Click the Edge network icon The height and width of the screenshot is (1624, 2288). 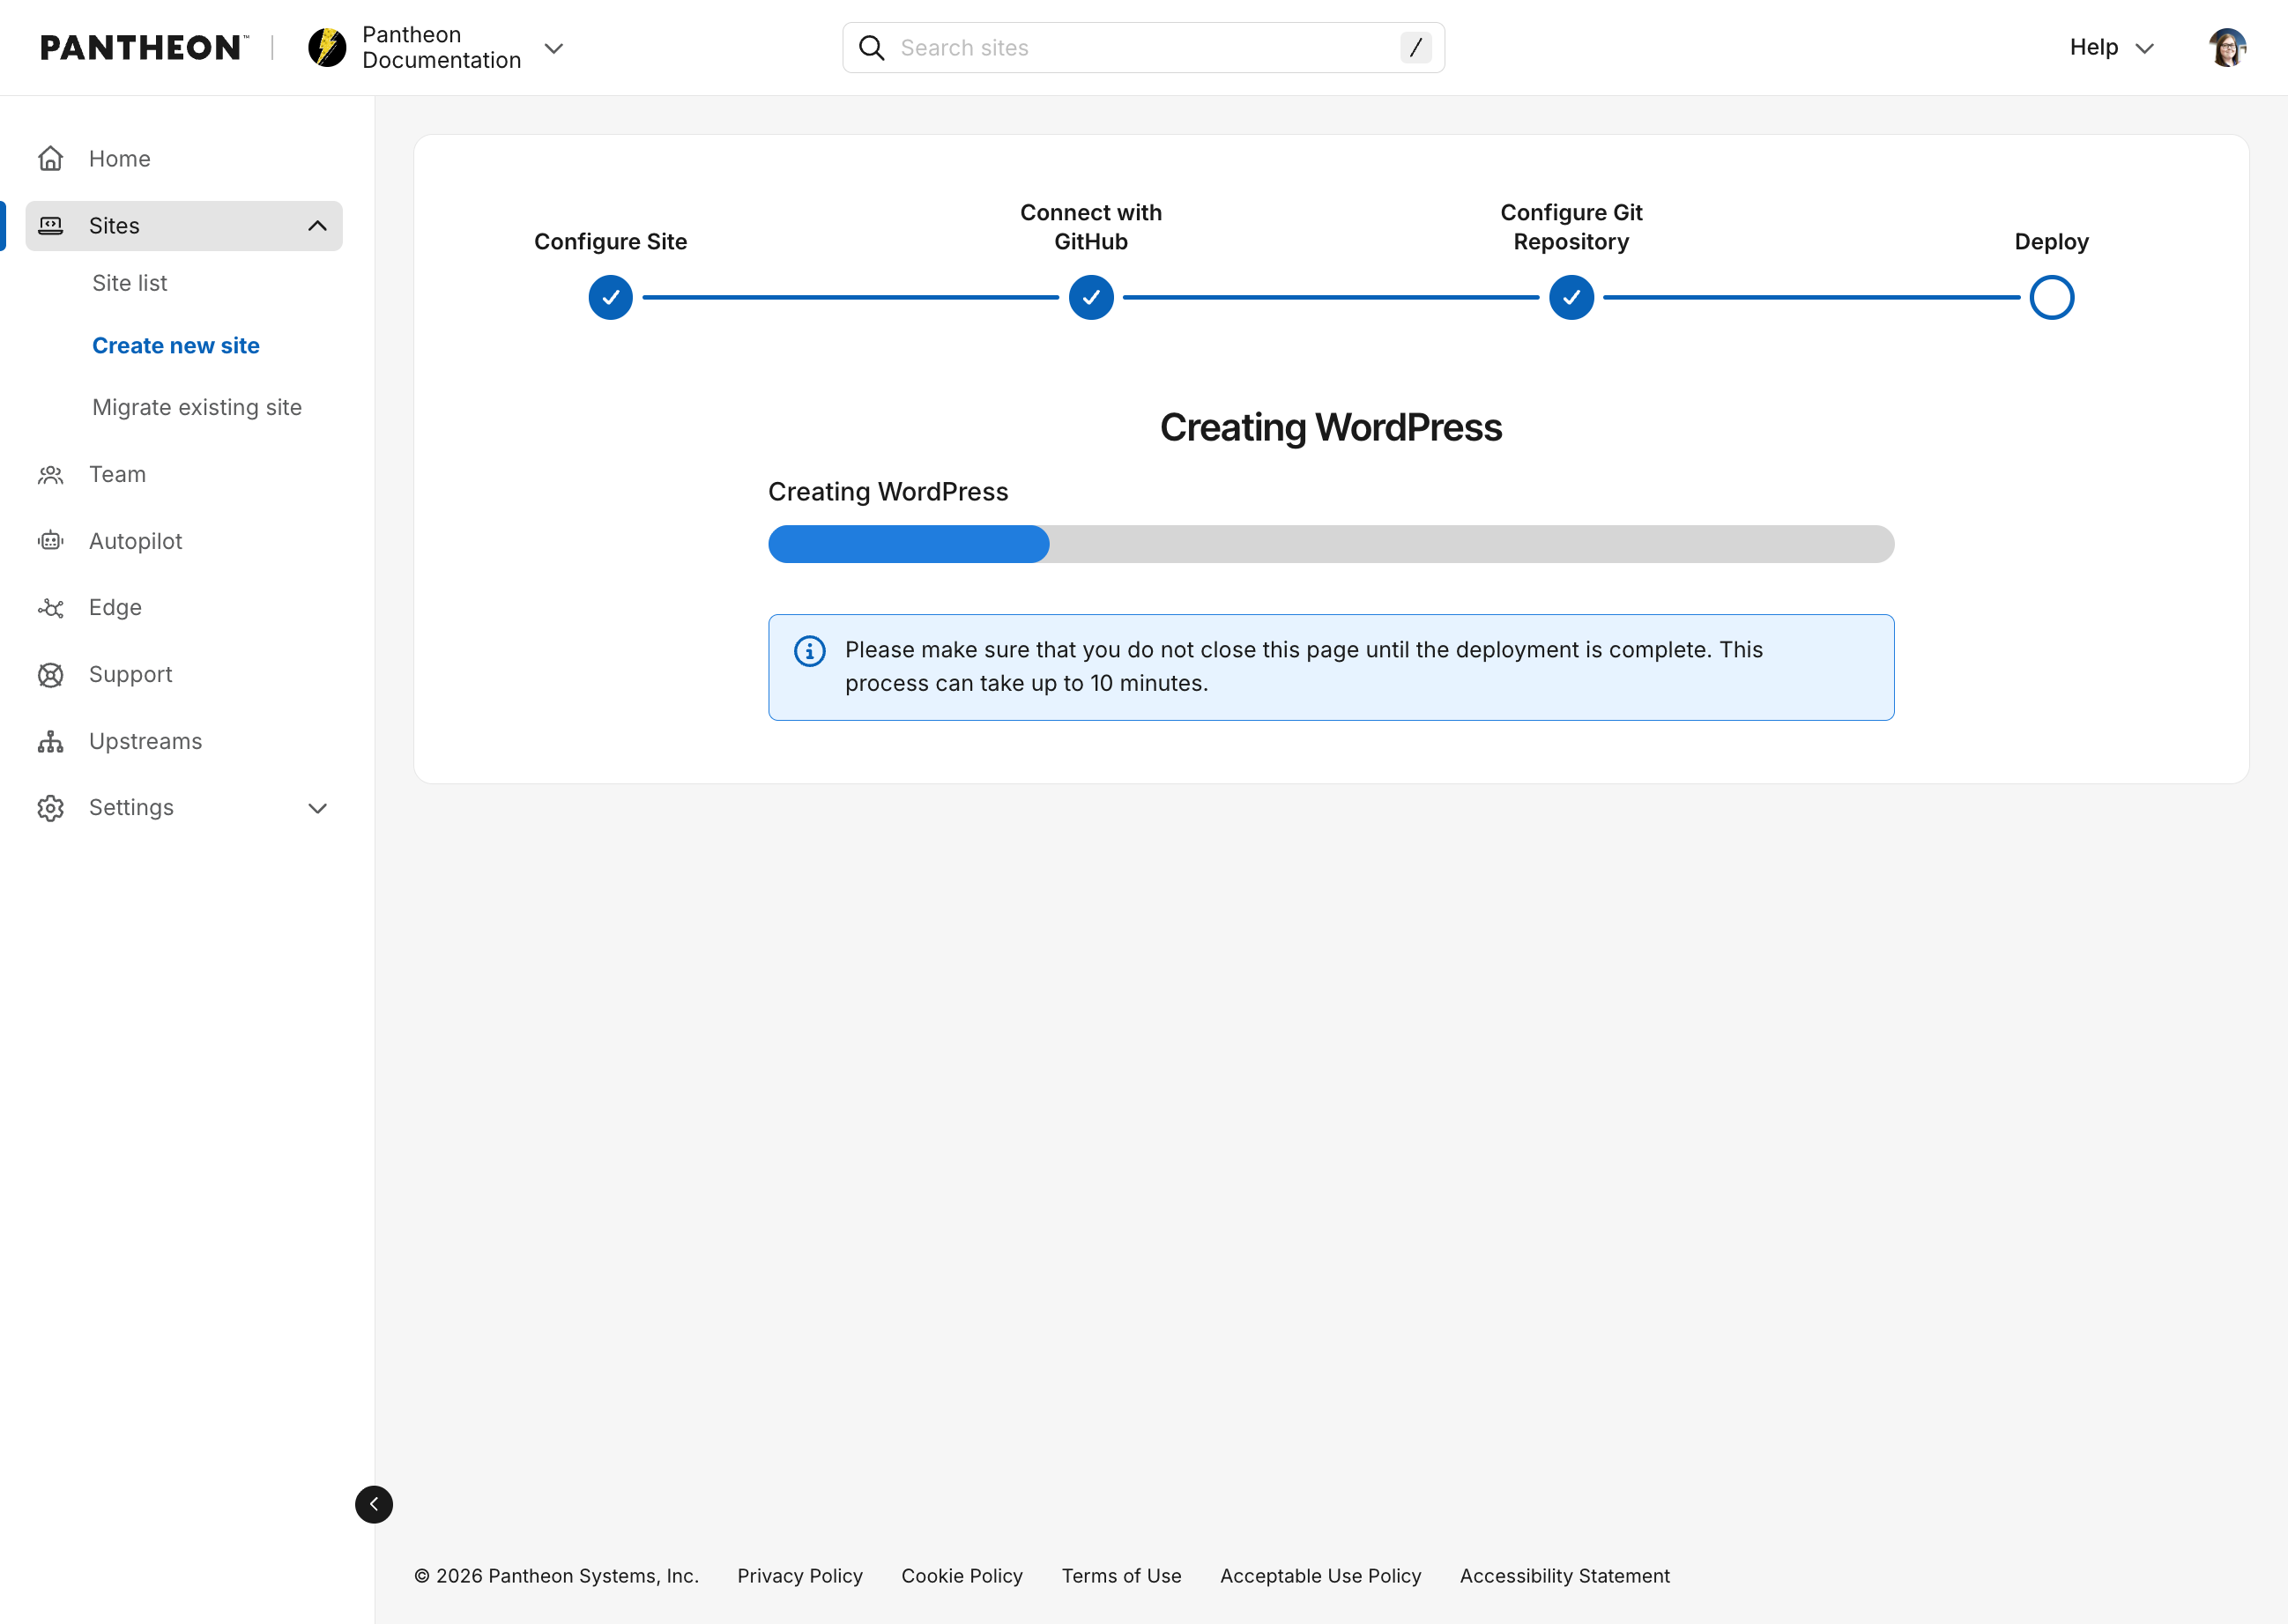[51, 608]
